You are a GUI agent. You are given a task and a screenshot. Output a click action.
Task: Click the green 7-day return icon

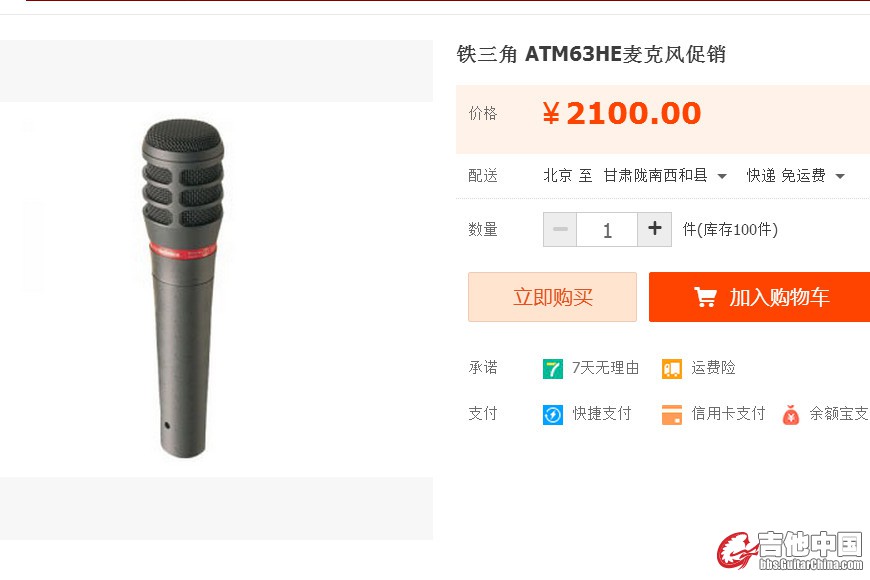(553, 369)
